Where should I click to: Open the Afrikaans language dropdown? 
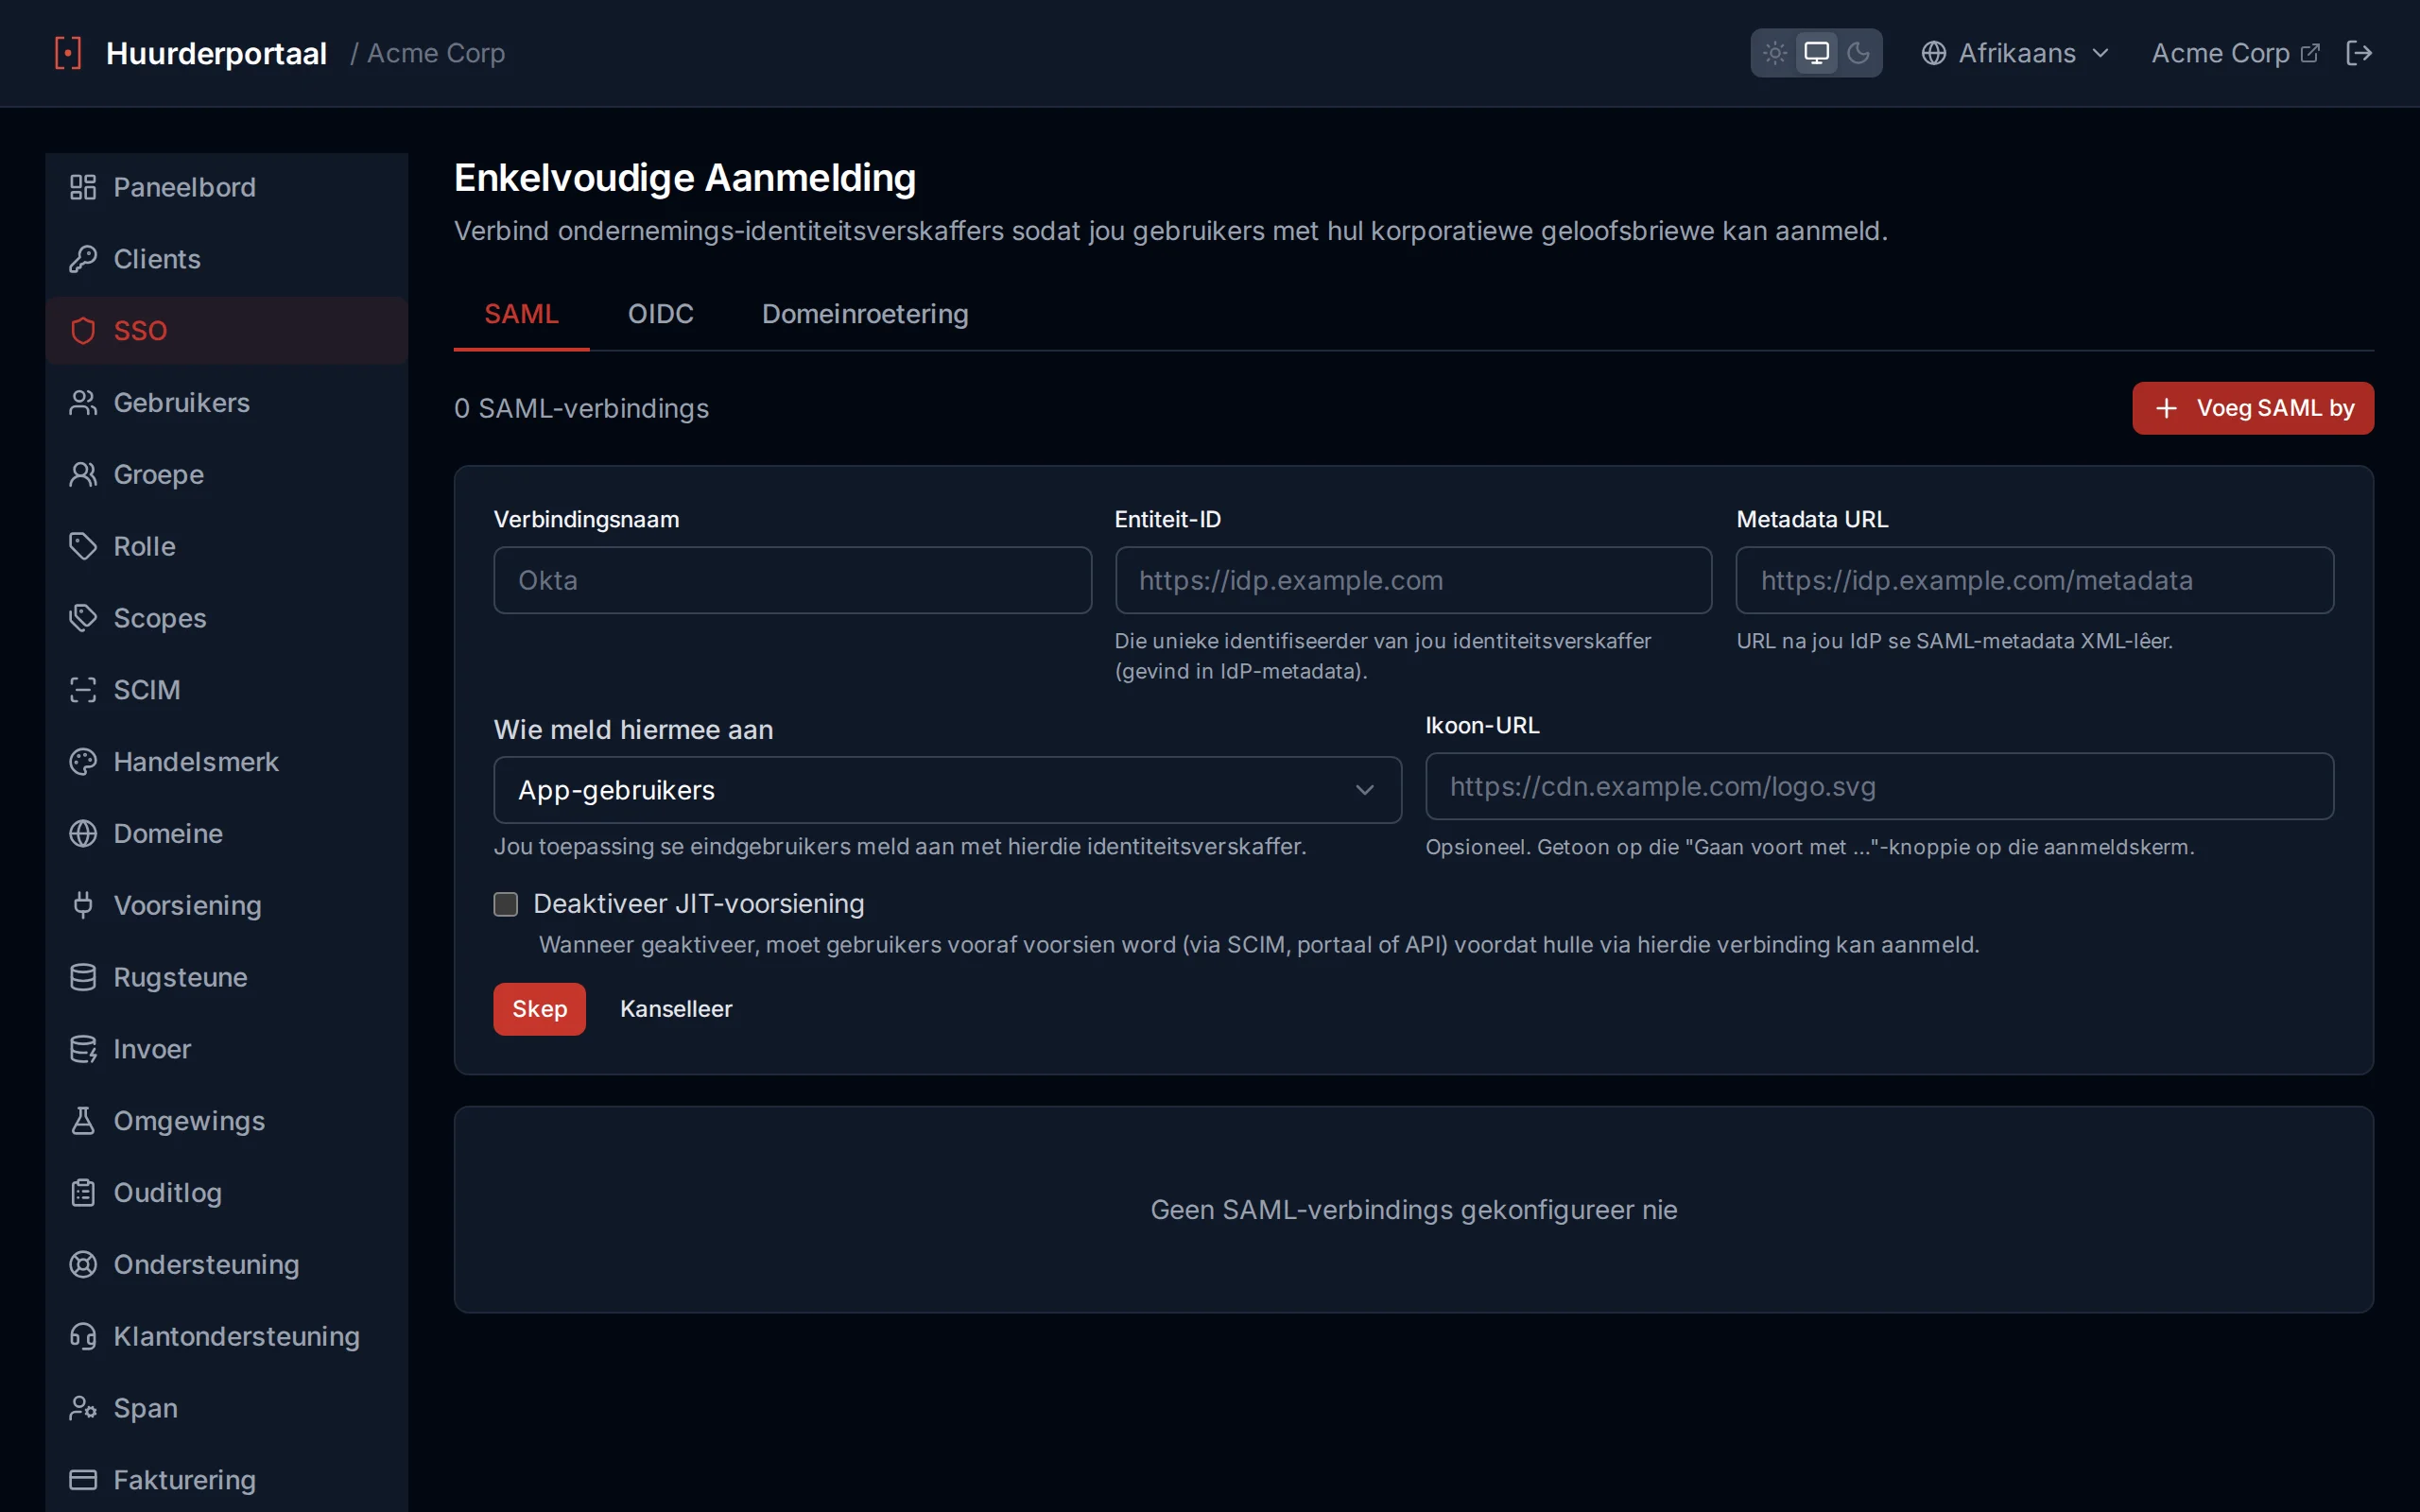(x=2015, y=53)
